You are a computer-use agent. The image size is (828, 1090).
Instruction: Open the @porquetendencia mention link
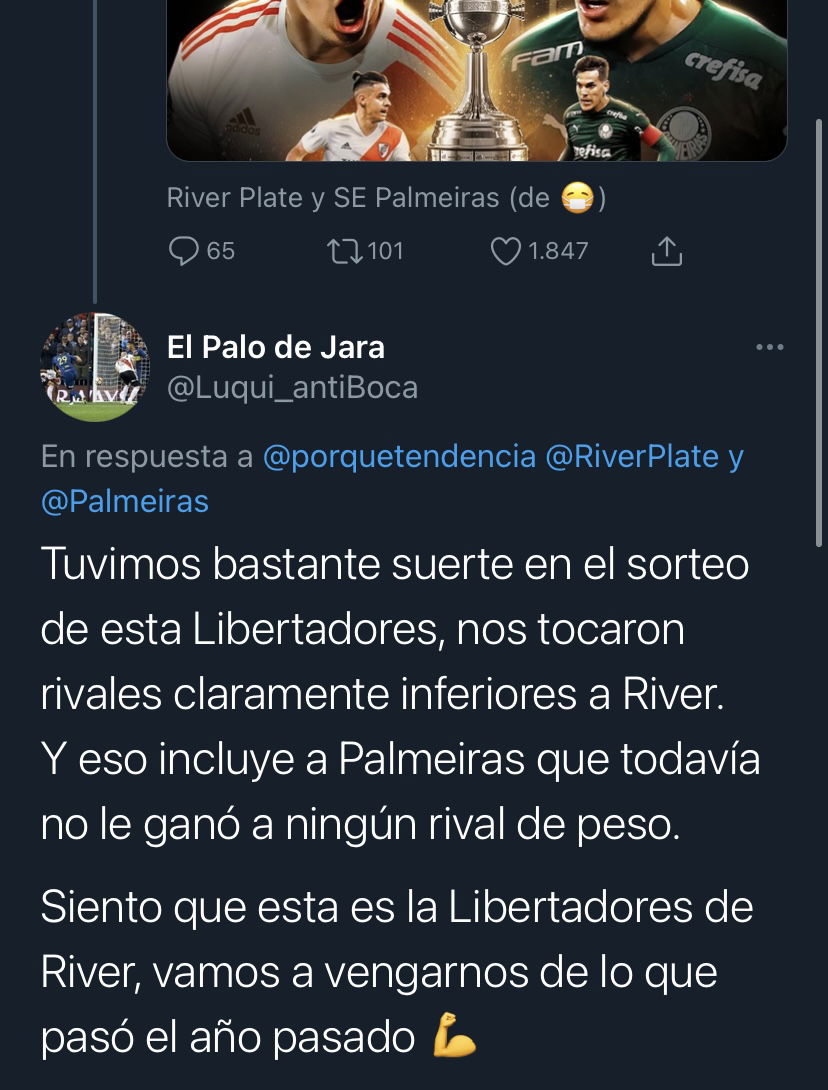(x=400, y=457)
